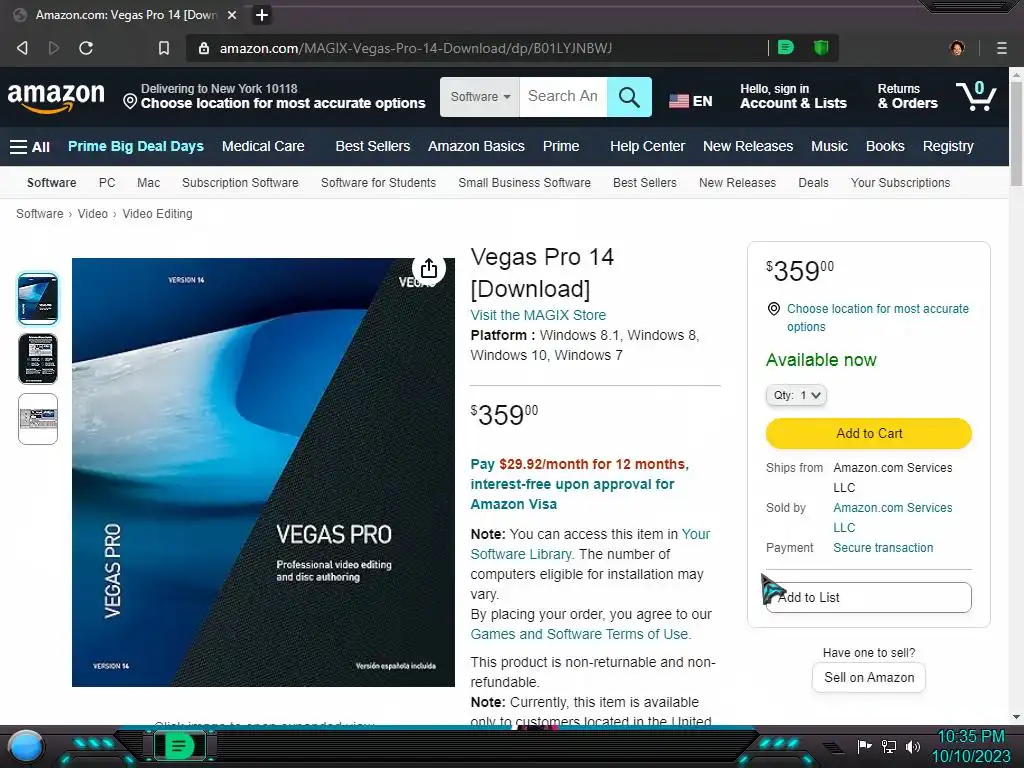This screenshot has height=768, width=1024.
Task: Bookmark this page with the bookmark icon
Action: pyautogui.click(x=164, y=48)
